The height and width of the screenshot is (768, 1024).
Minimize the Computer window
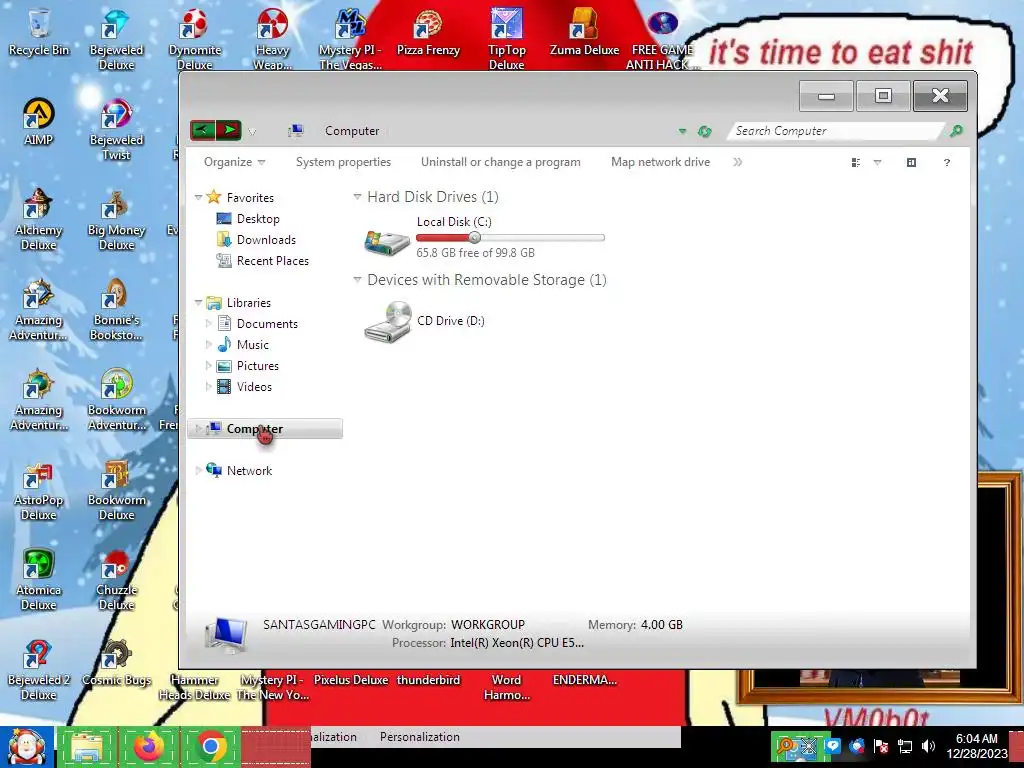[826, 96]
